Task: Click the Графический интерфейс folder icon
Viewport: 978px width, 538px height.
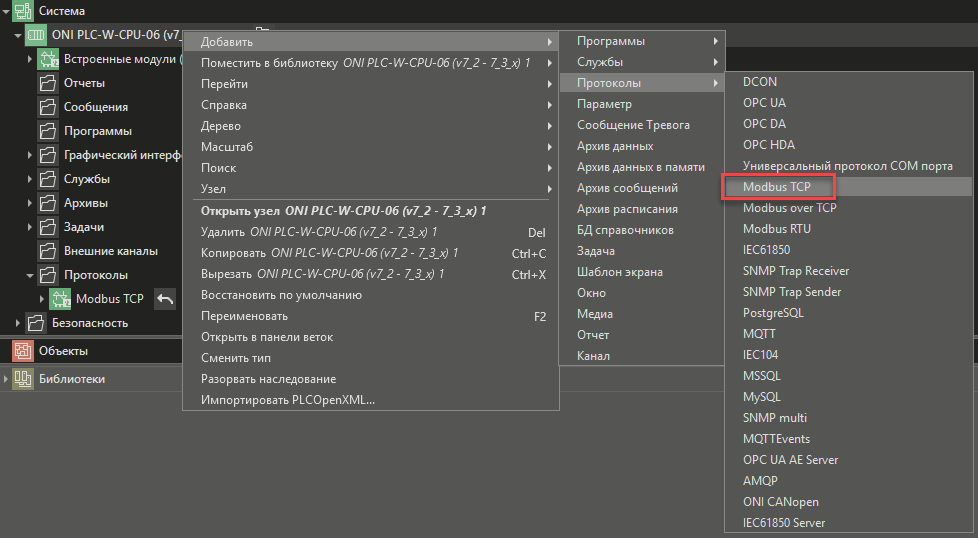Action: (x=47, y=155)
